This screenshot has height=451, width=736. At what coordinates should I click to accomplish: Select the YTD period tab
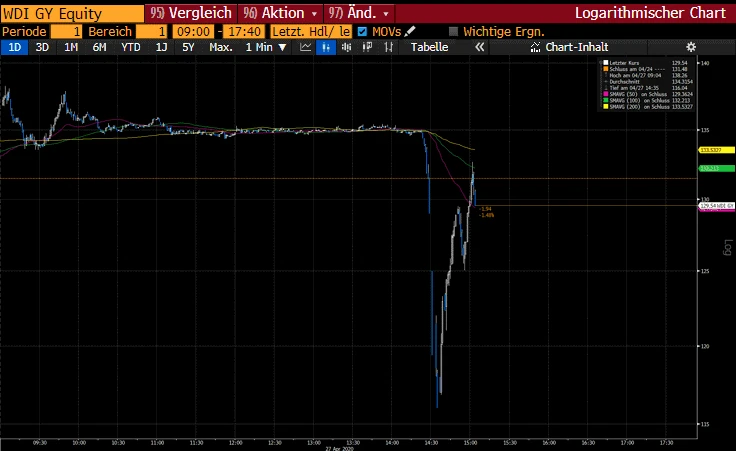[x=130, y=47]
